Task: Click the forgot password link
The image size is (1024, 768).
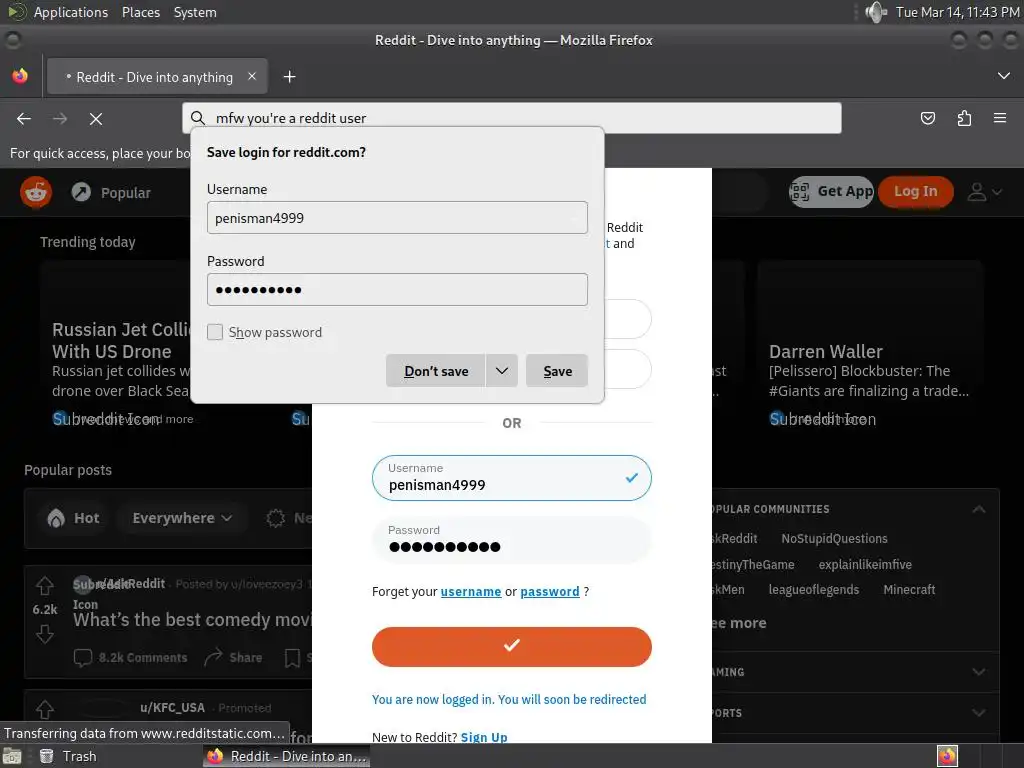Action: (x=550, y=592)
